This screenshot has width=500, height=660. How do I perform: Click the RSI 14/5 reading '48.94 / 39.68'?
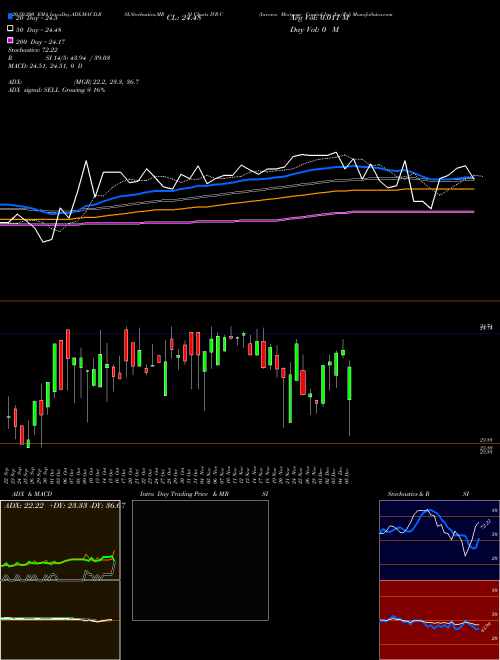point(90,58)
